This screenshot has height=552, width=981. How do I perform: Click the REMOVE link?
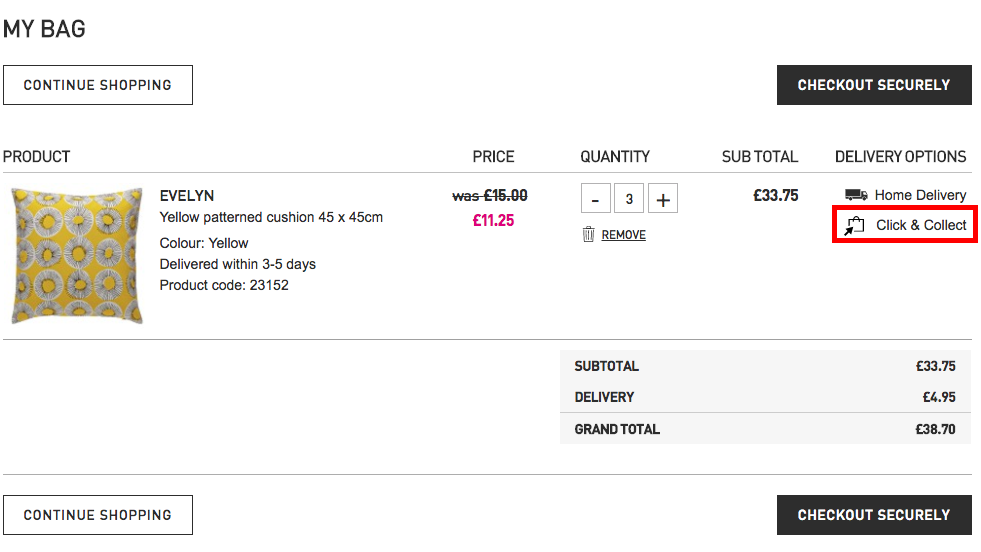pyautogui.click(x=623, y=235)
